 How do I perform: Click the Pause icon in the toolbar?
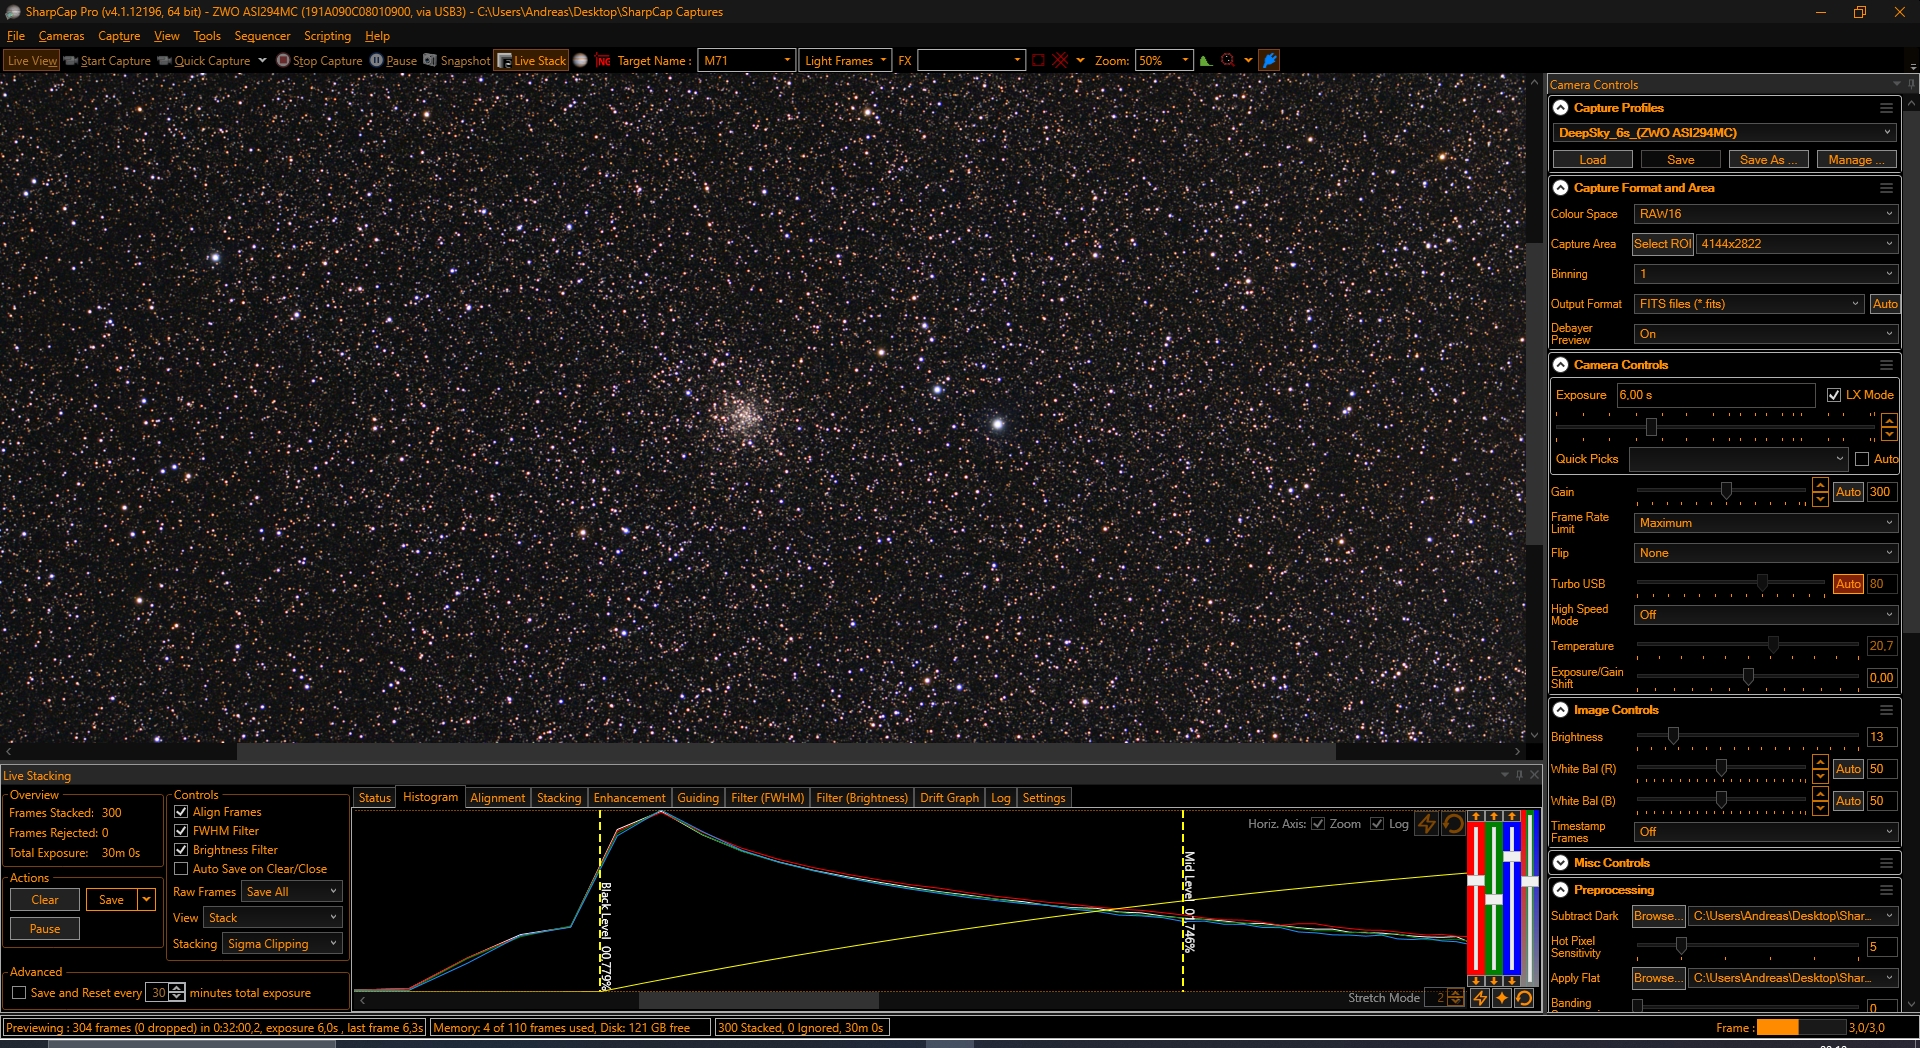pos(377,60)
